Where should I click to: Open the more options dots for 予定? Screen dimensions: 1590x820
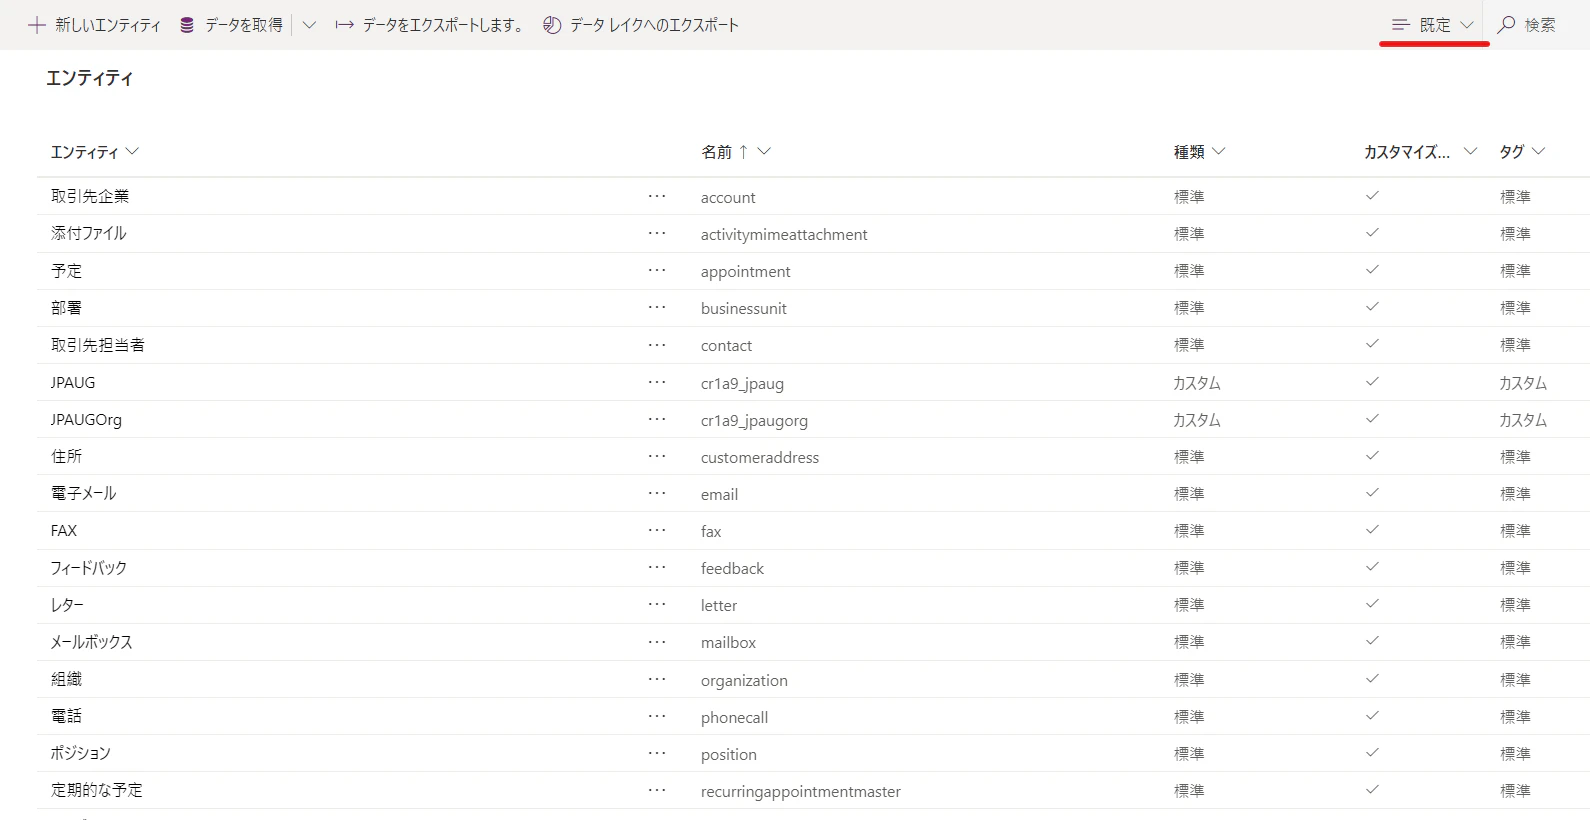tap(657, 270)
